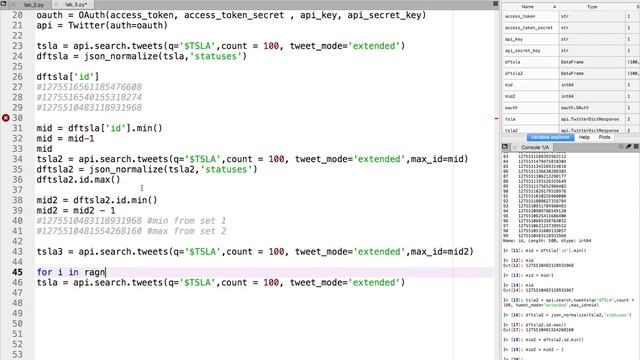Select the tsla variable row
640x360 pixels.
tap(571, 119)
